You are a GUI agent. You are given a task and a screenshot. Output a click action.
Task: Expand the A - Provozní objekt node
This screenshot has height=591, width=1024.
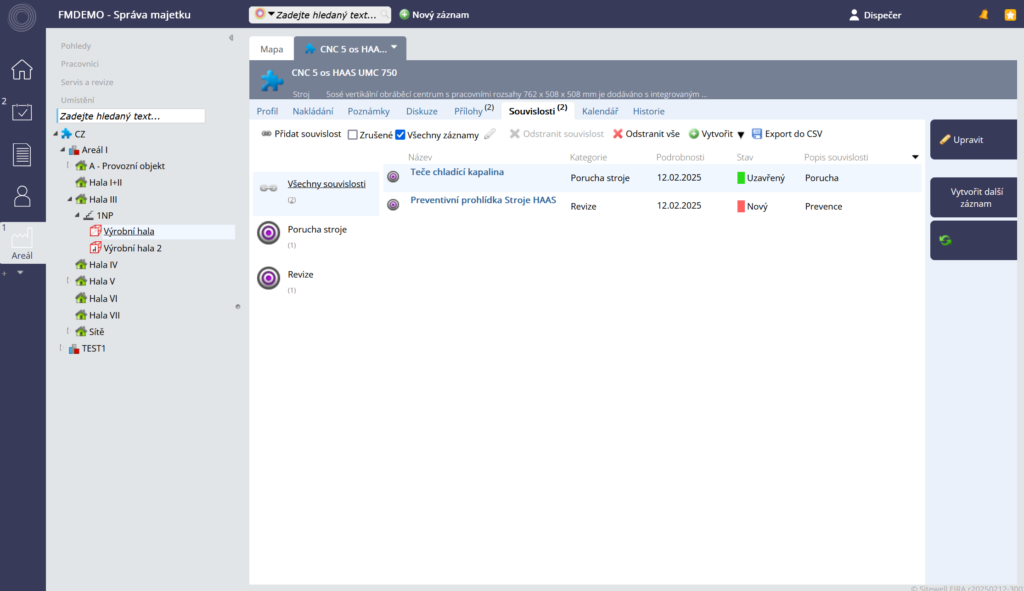click(x=68, y=165)
